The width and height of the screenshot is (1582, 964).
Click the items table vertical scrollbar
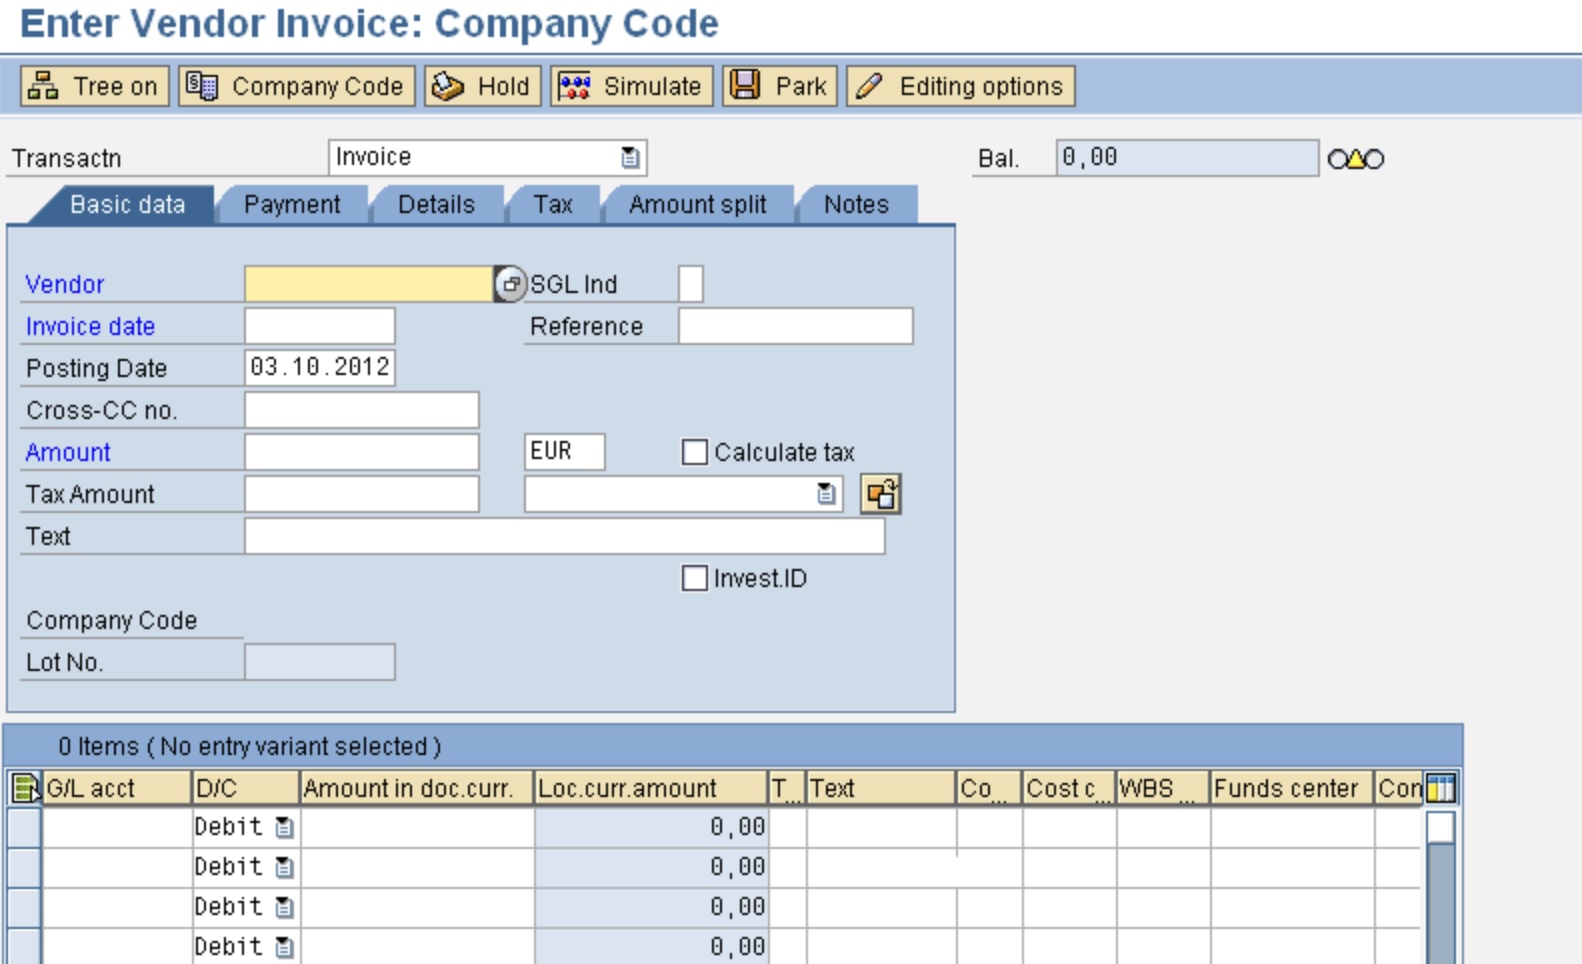coord(1441,886)
